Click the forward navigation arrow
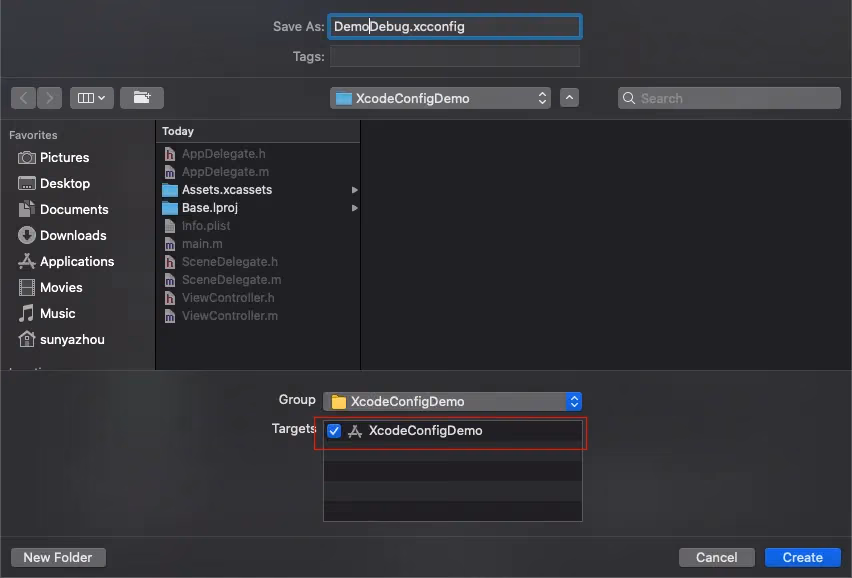 click(49, 98)
